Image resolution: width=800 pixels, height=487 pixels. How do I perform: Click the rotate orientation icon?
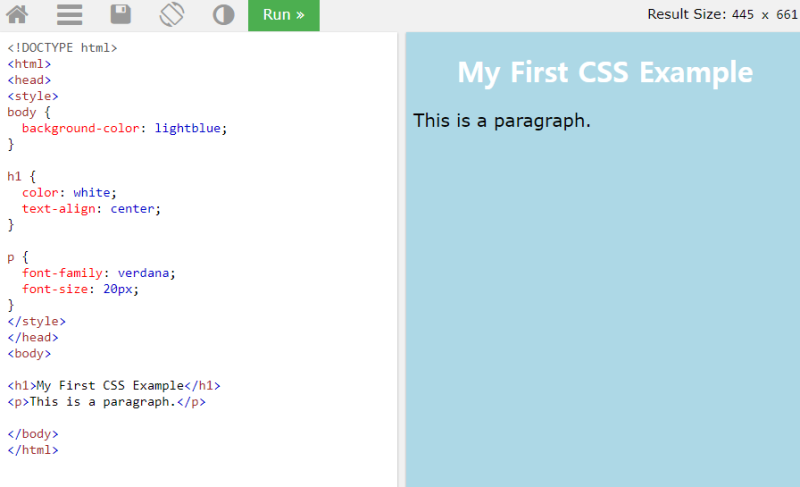(172, 15)
